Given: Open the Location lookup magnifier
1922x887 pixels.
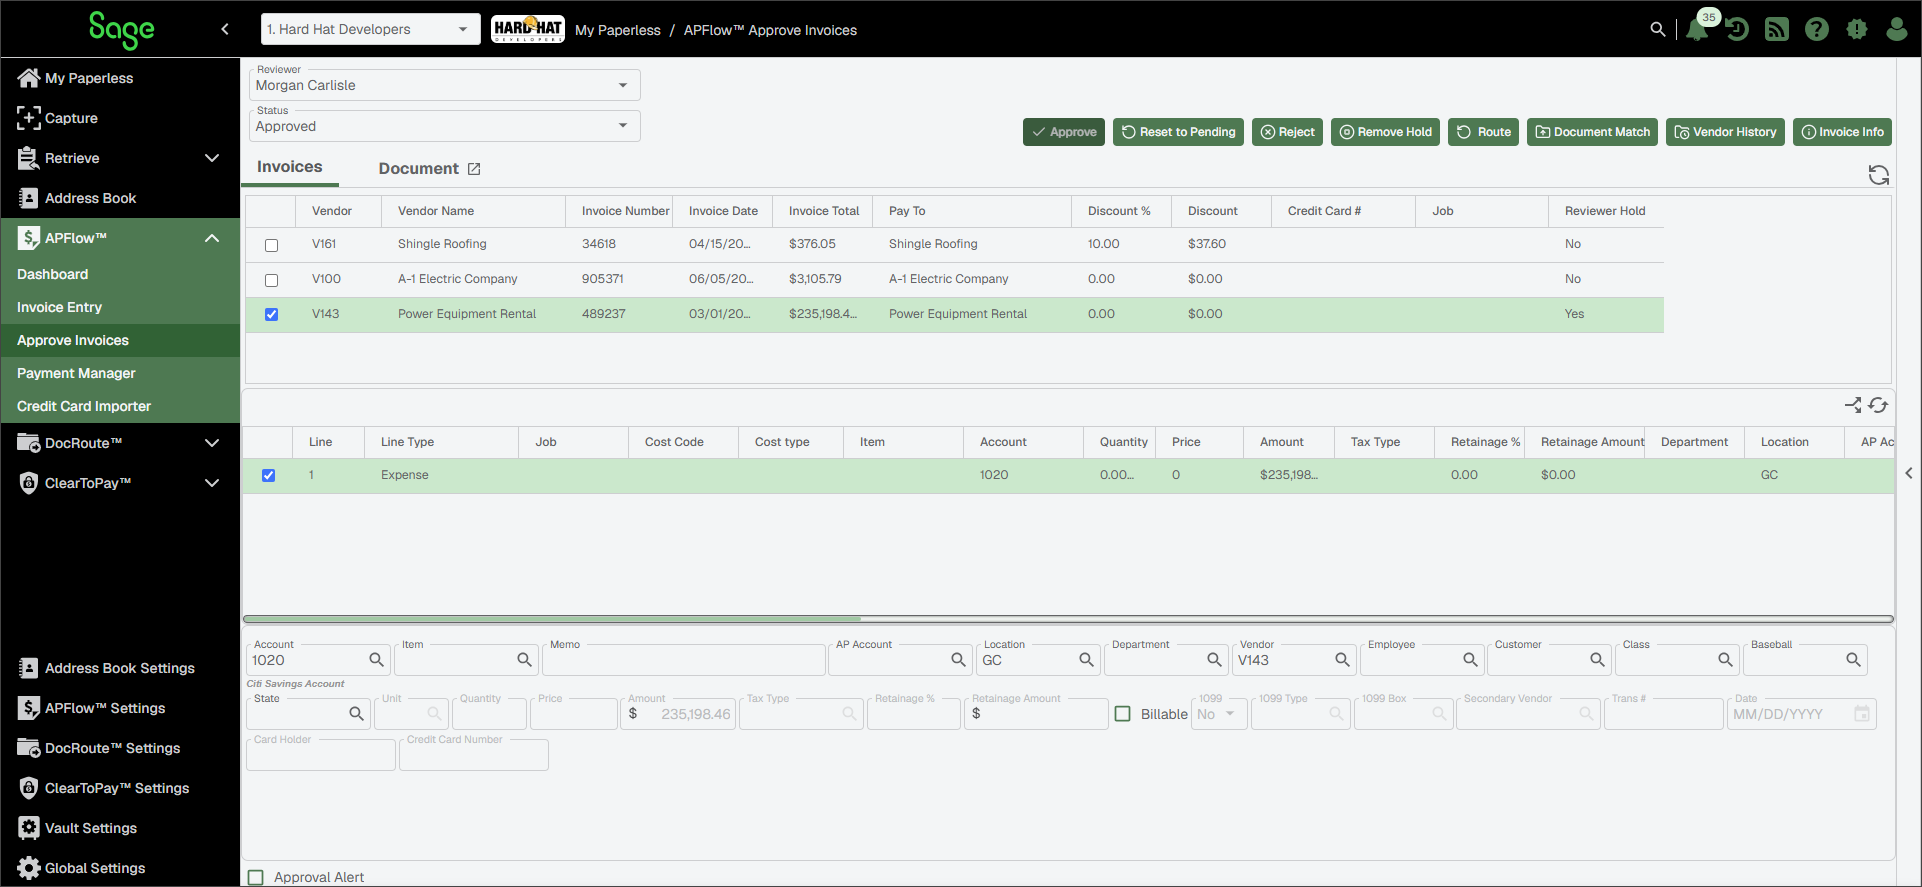Looking at the screenshot, I should coord(1086,660).
